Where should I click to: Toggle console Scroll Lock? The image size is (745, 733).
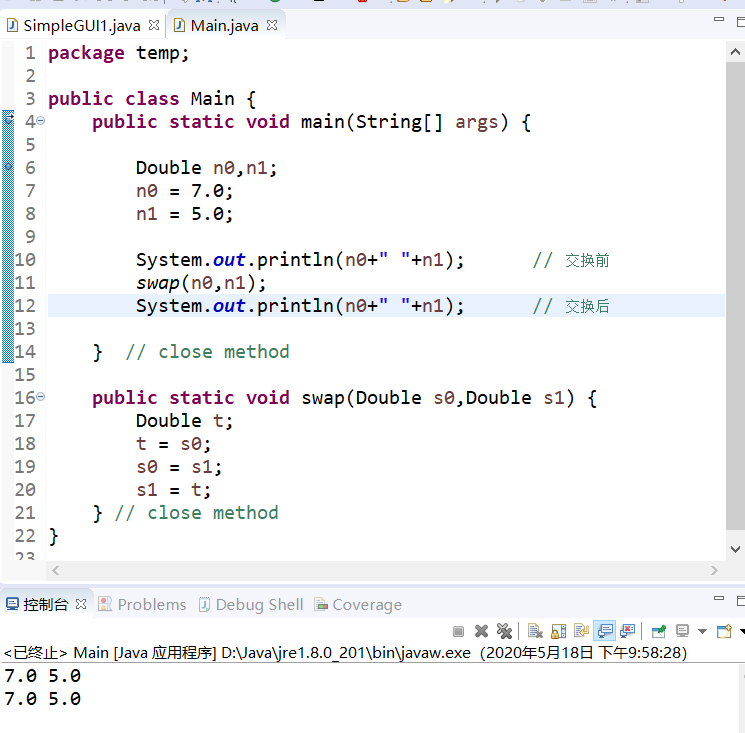pos(558,631)
